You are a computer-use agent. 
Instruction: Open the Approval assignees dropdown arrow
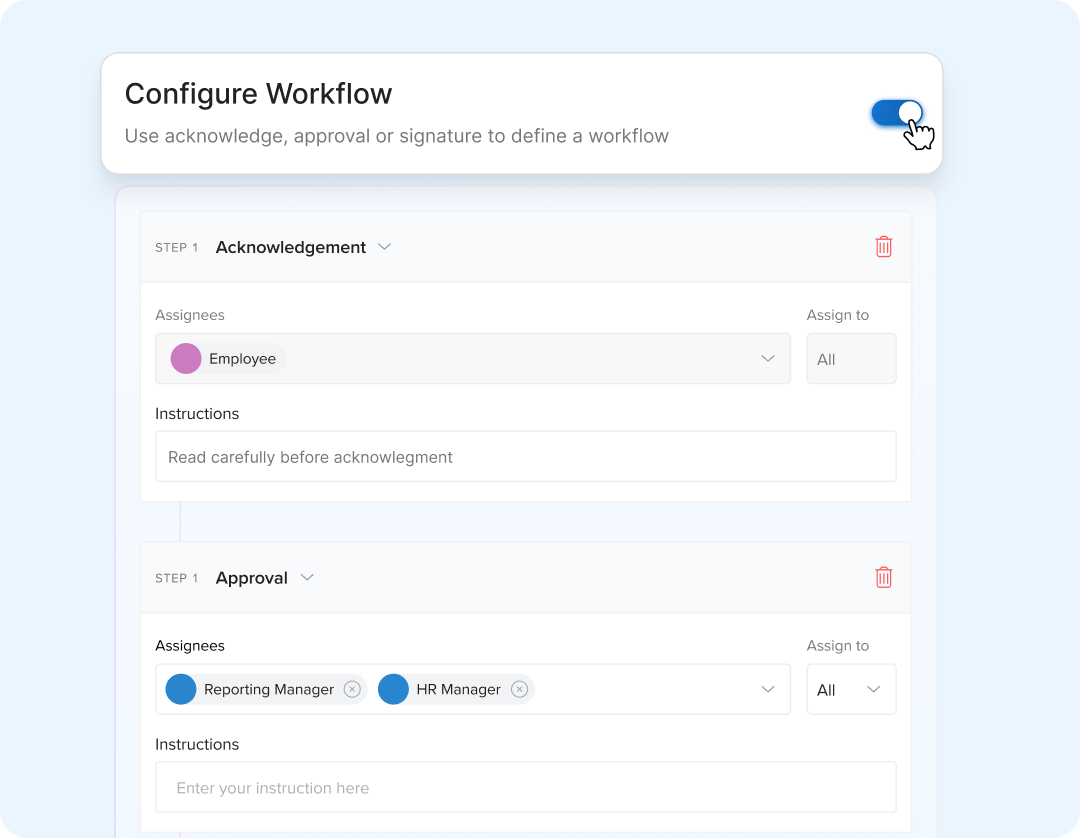pos(768,689)
